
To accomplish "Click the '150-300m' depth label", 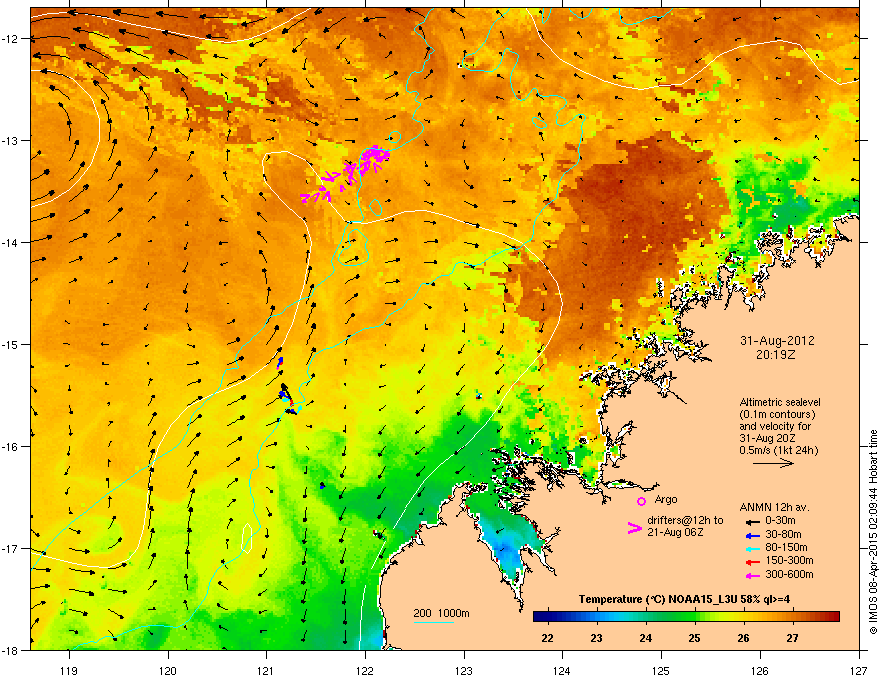I will point(789,560).
